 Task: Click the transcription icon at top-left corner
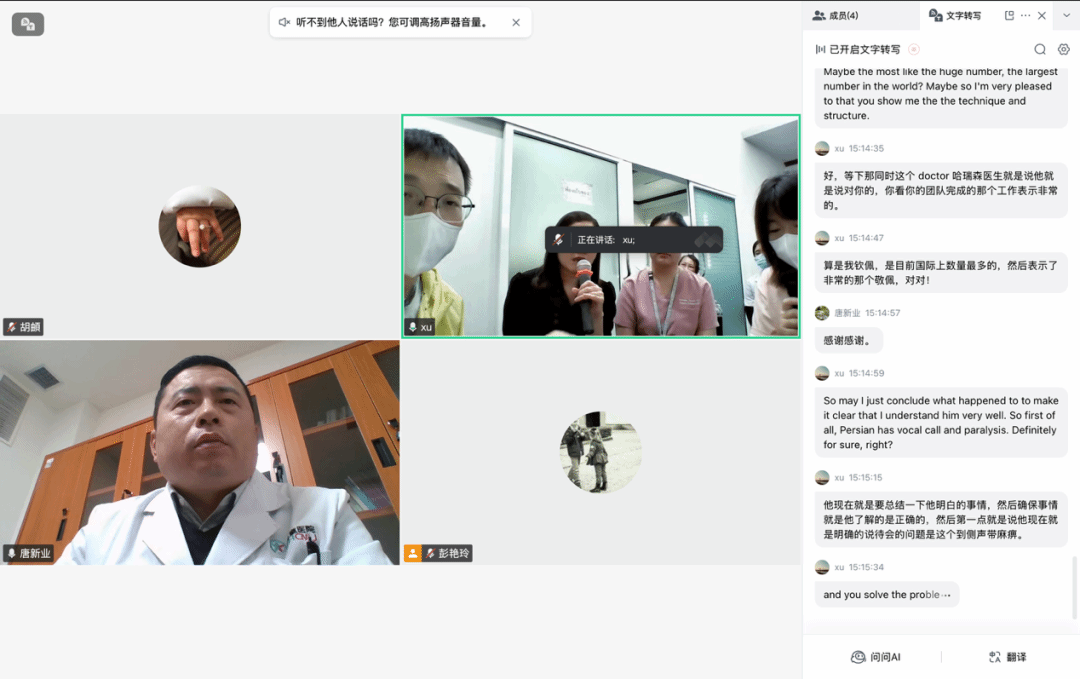(27, 24)
